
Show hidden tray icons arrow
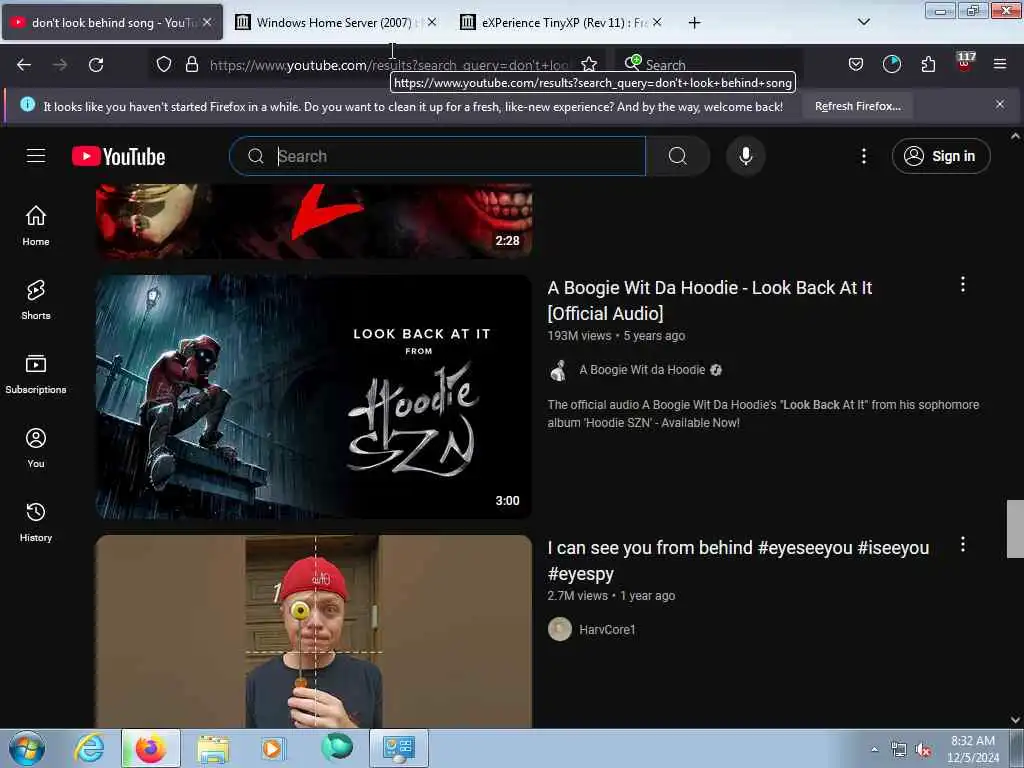(874, 750)
